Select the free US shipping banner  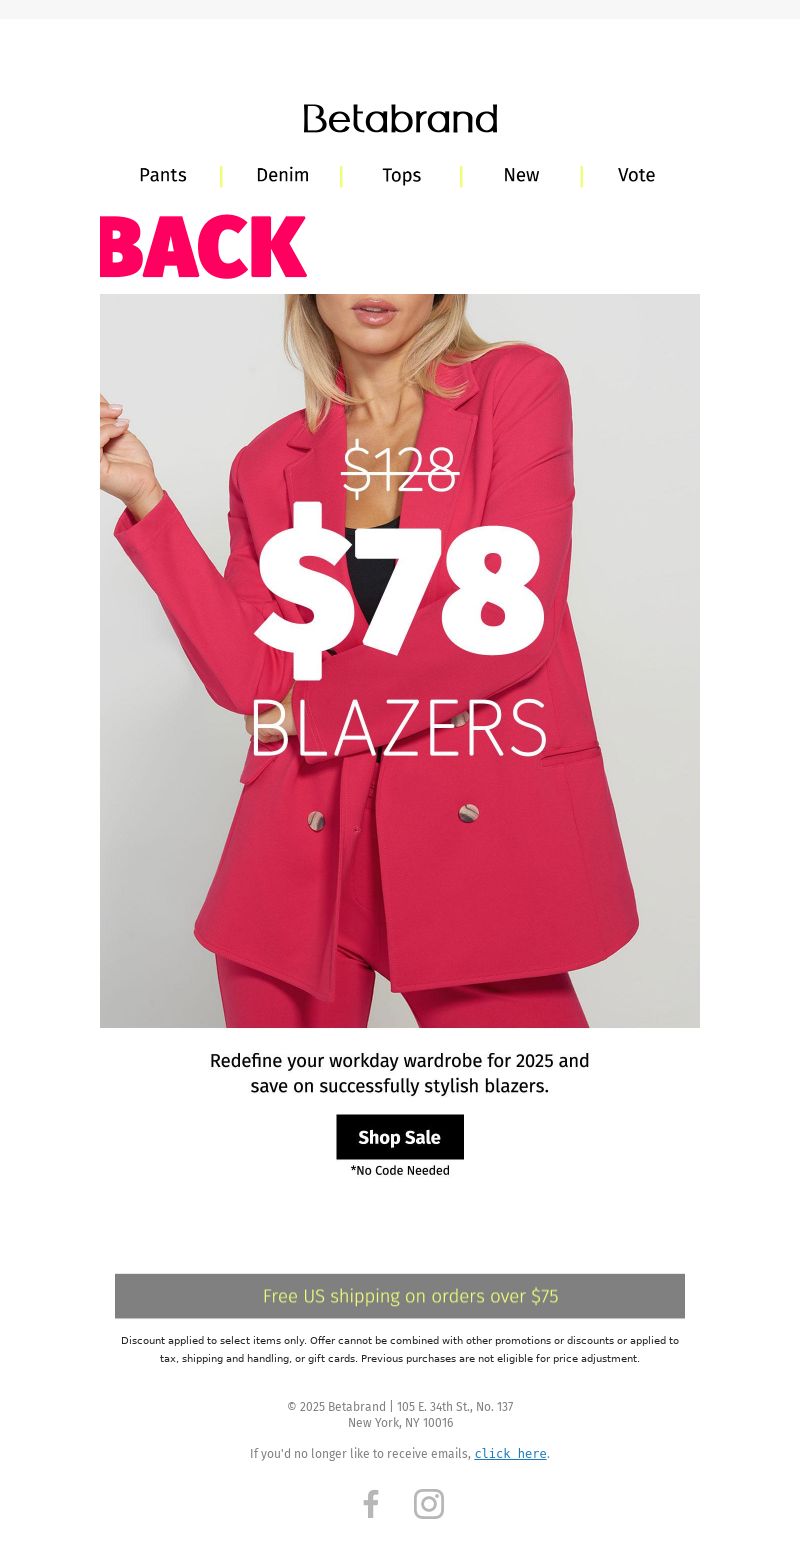[400, 1296]
